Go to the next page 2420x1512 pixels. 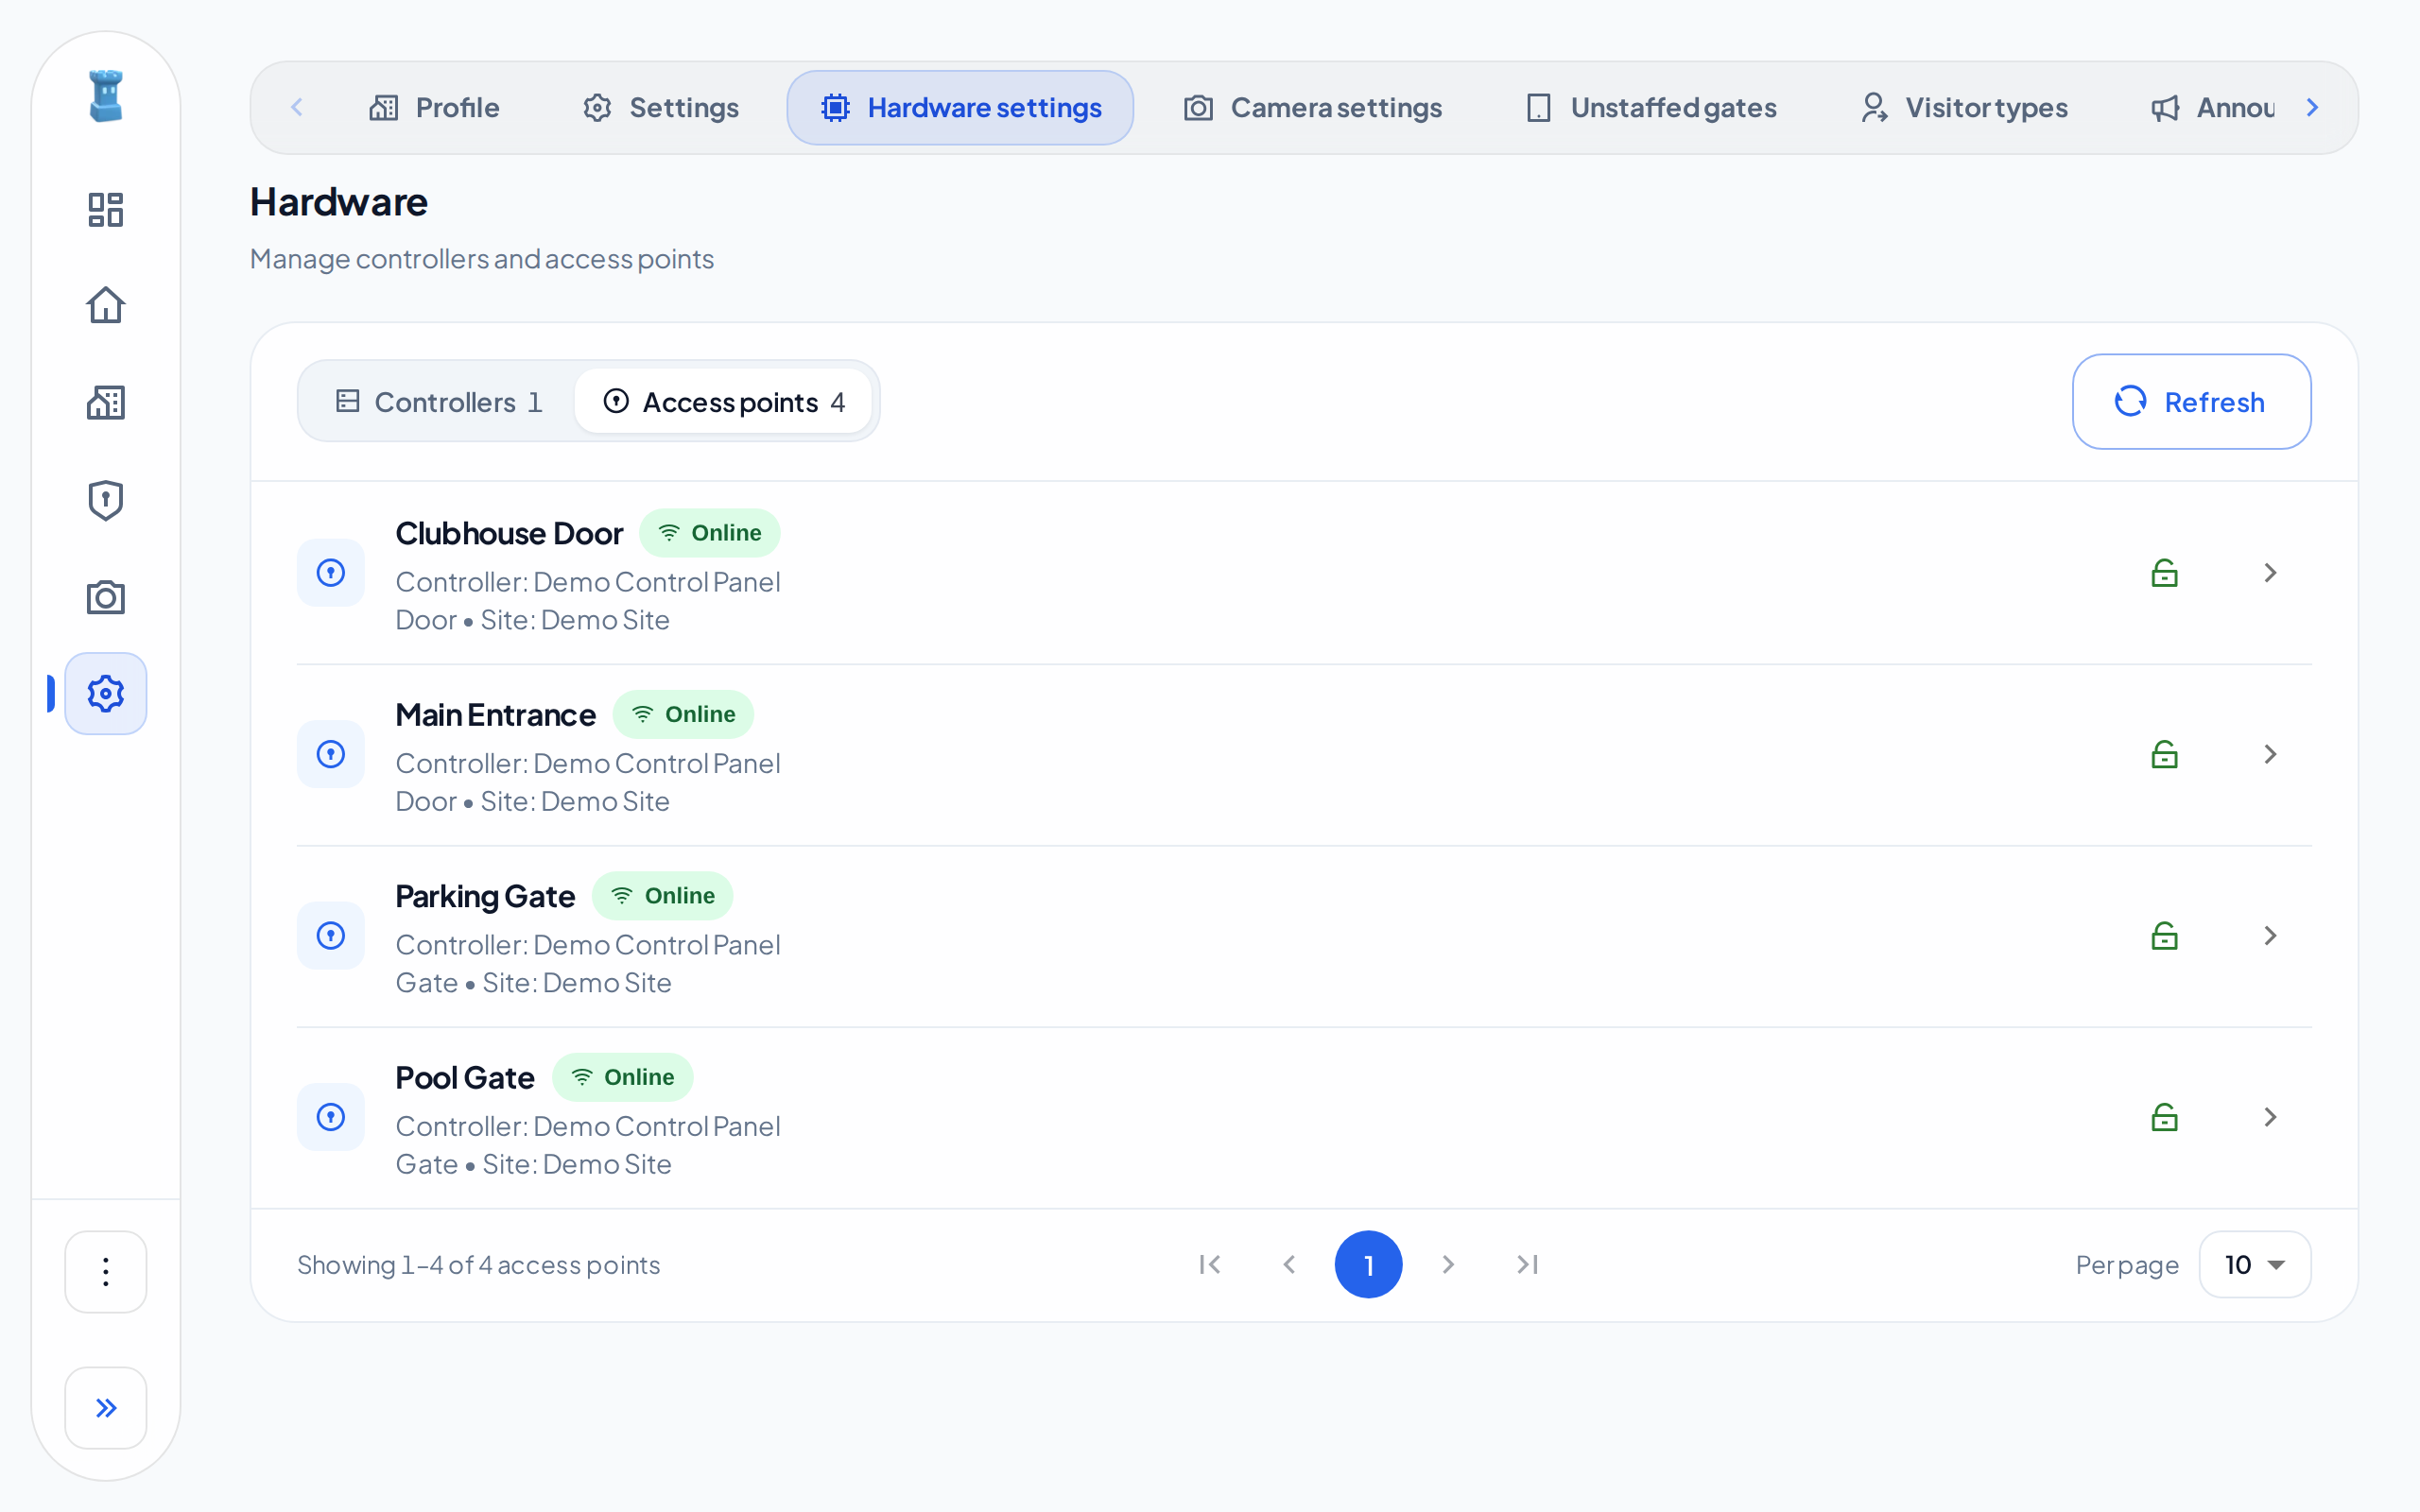coord(1448,1265)
